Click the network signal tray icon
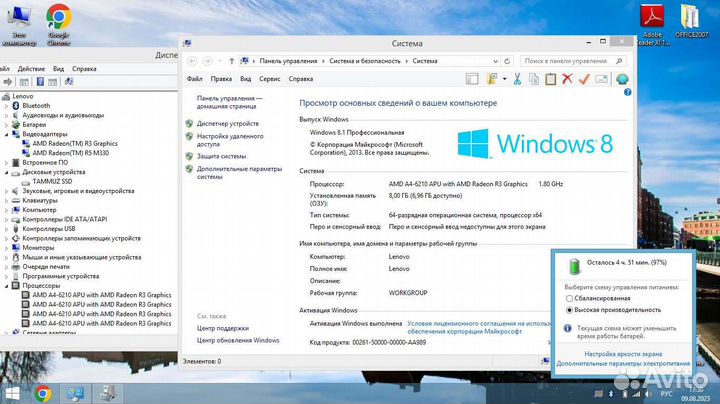The image size is (720, 404). pyautogui.click(x=636, y=394)
